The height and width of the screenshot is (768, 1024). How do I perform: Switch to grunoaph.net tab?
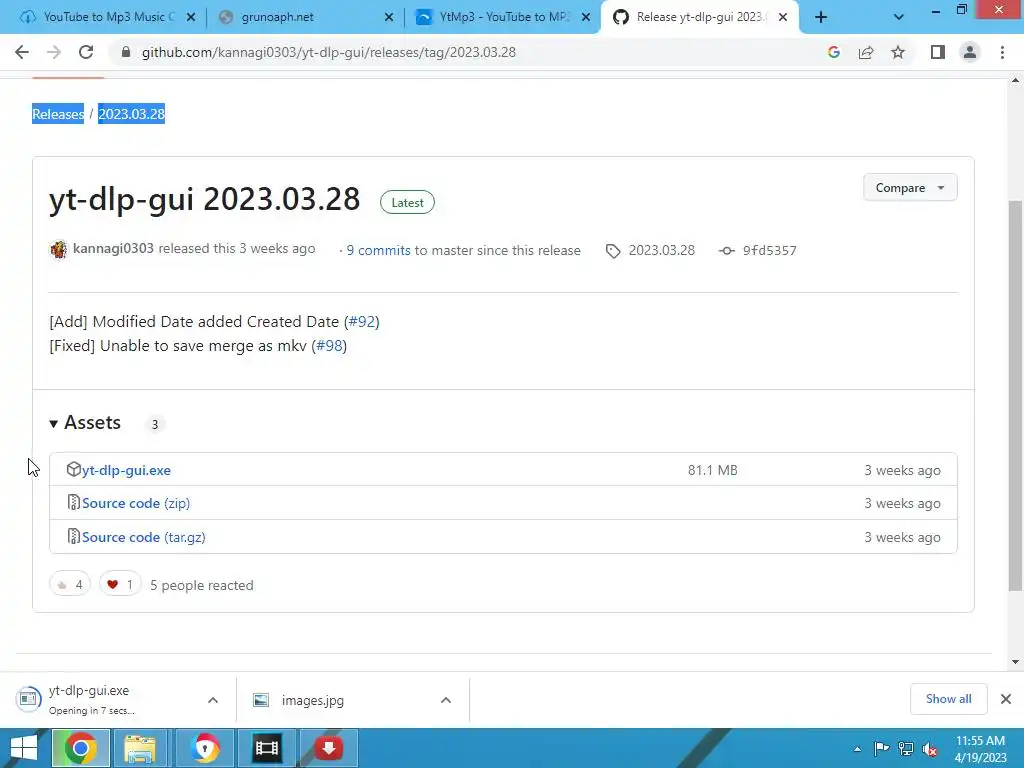tap(304, 17)
